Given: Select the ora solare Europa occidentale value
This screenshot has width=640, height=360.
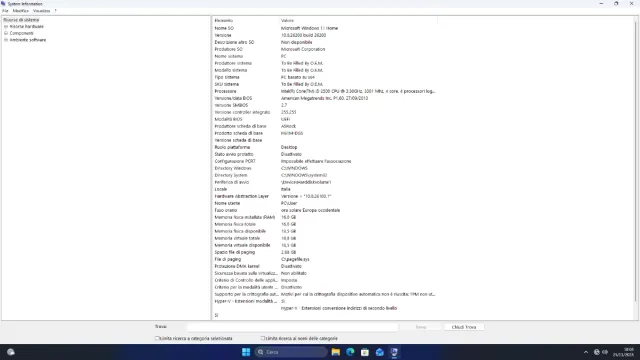Looking at the screenshot, I should pyautogui.click(x=310, y=210).
